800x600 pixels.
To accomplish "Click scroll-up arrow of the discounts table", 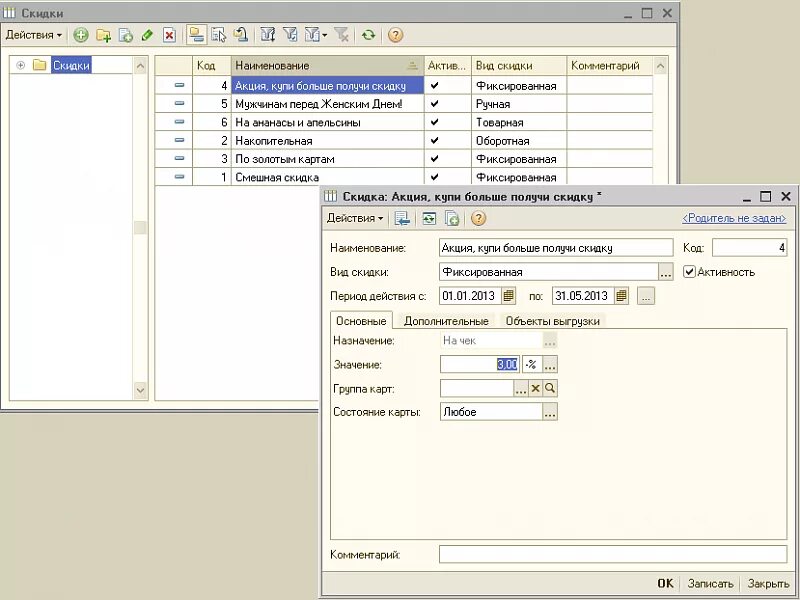I will tap(660, 66).
